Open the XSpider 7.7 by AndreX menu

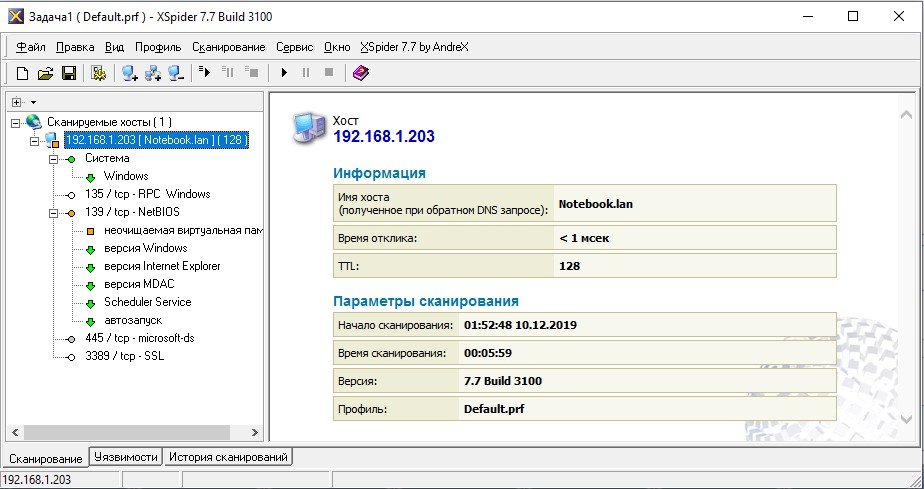click(x=414, y=47)
